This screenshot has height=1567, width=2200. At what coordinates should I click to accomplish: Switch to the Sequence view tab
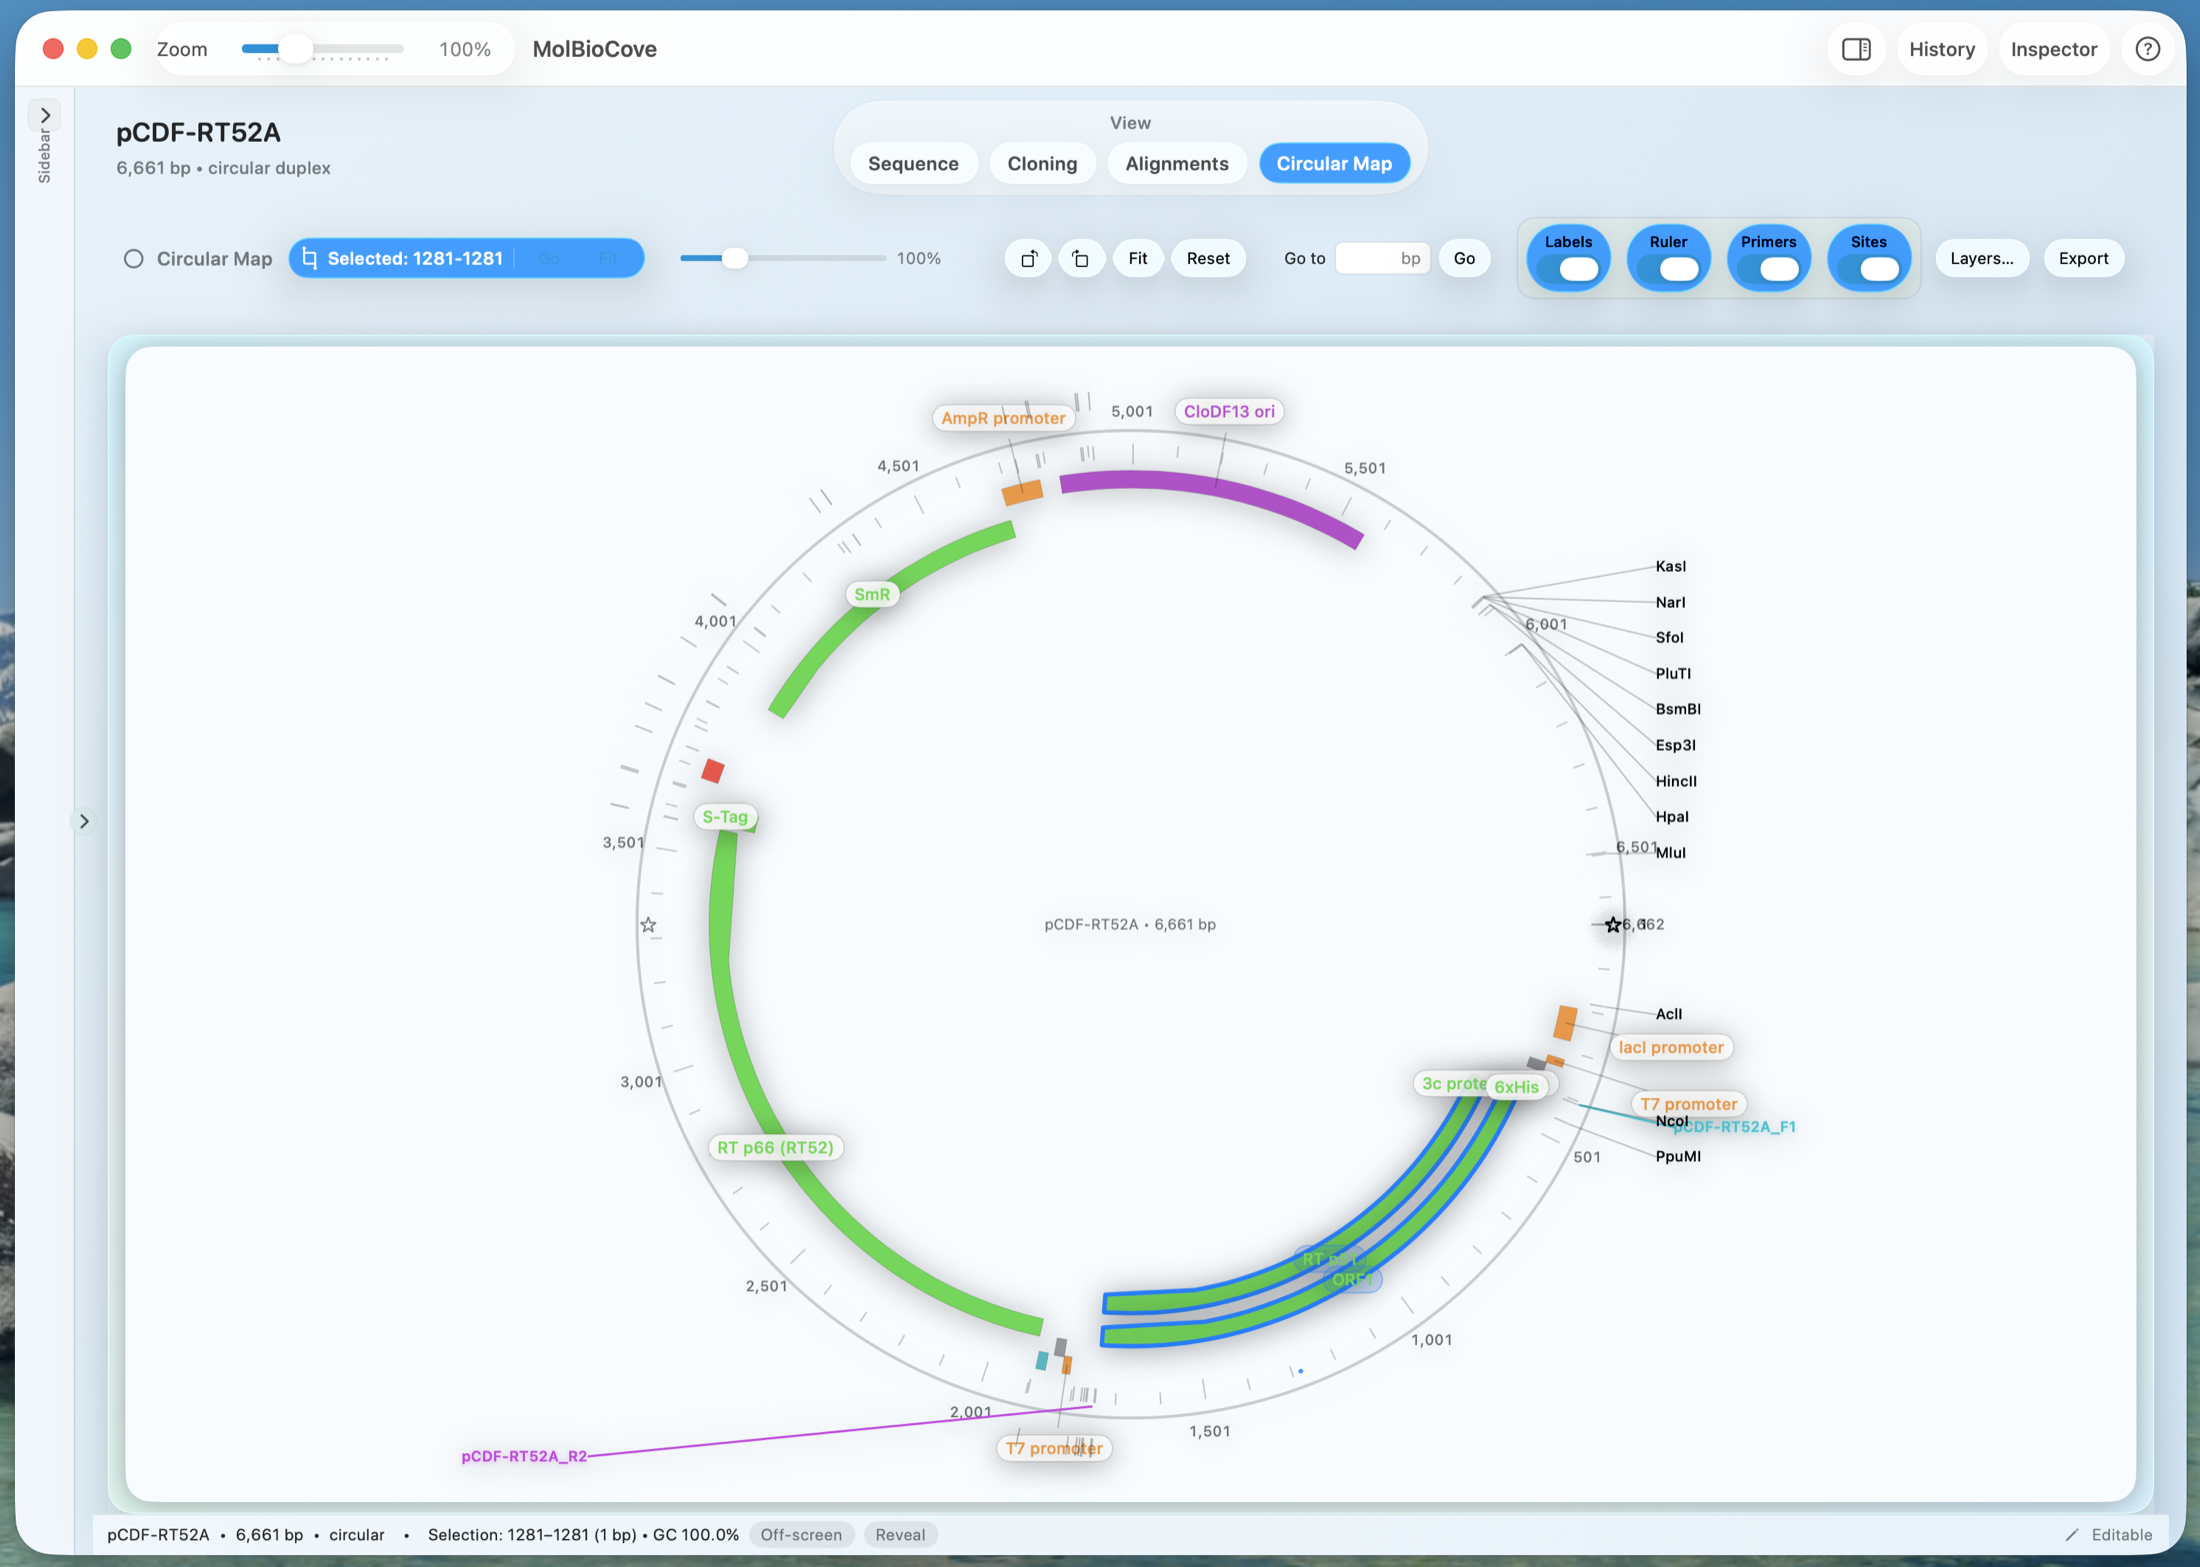tap(913, 163)
